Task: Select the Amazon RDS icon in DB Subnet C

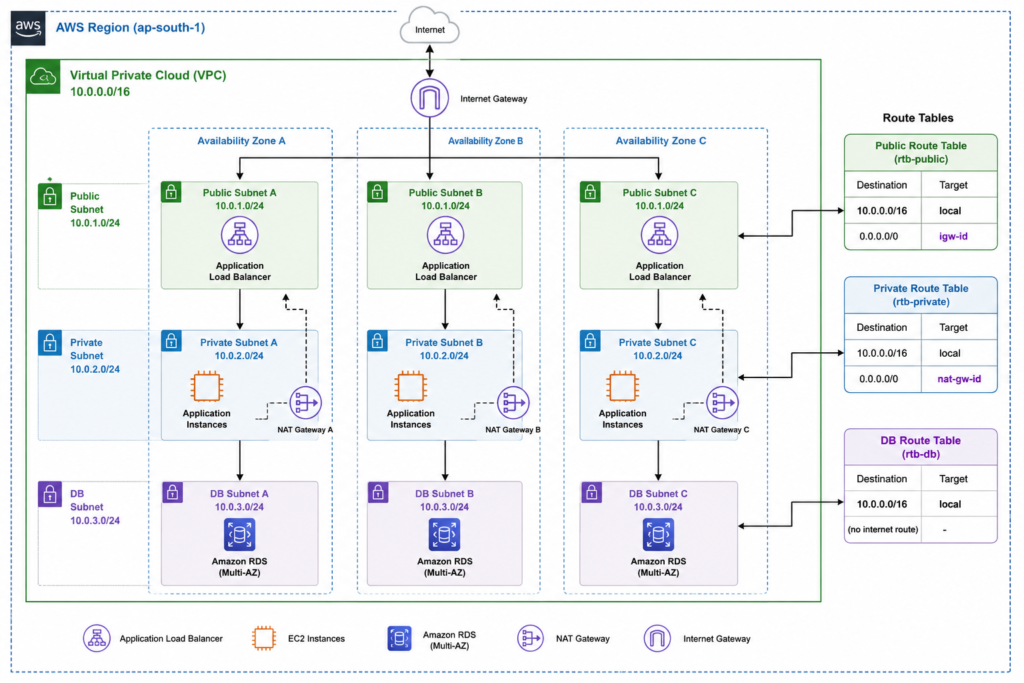Action: (658, 534)
